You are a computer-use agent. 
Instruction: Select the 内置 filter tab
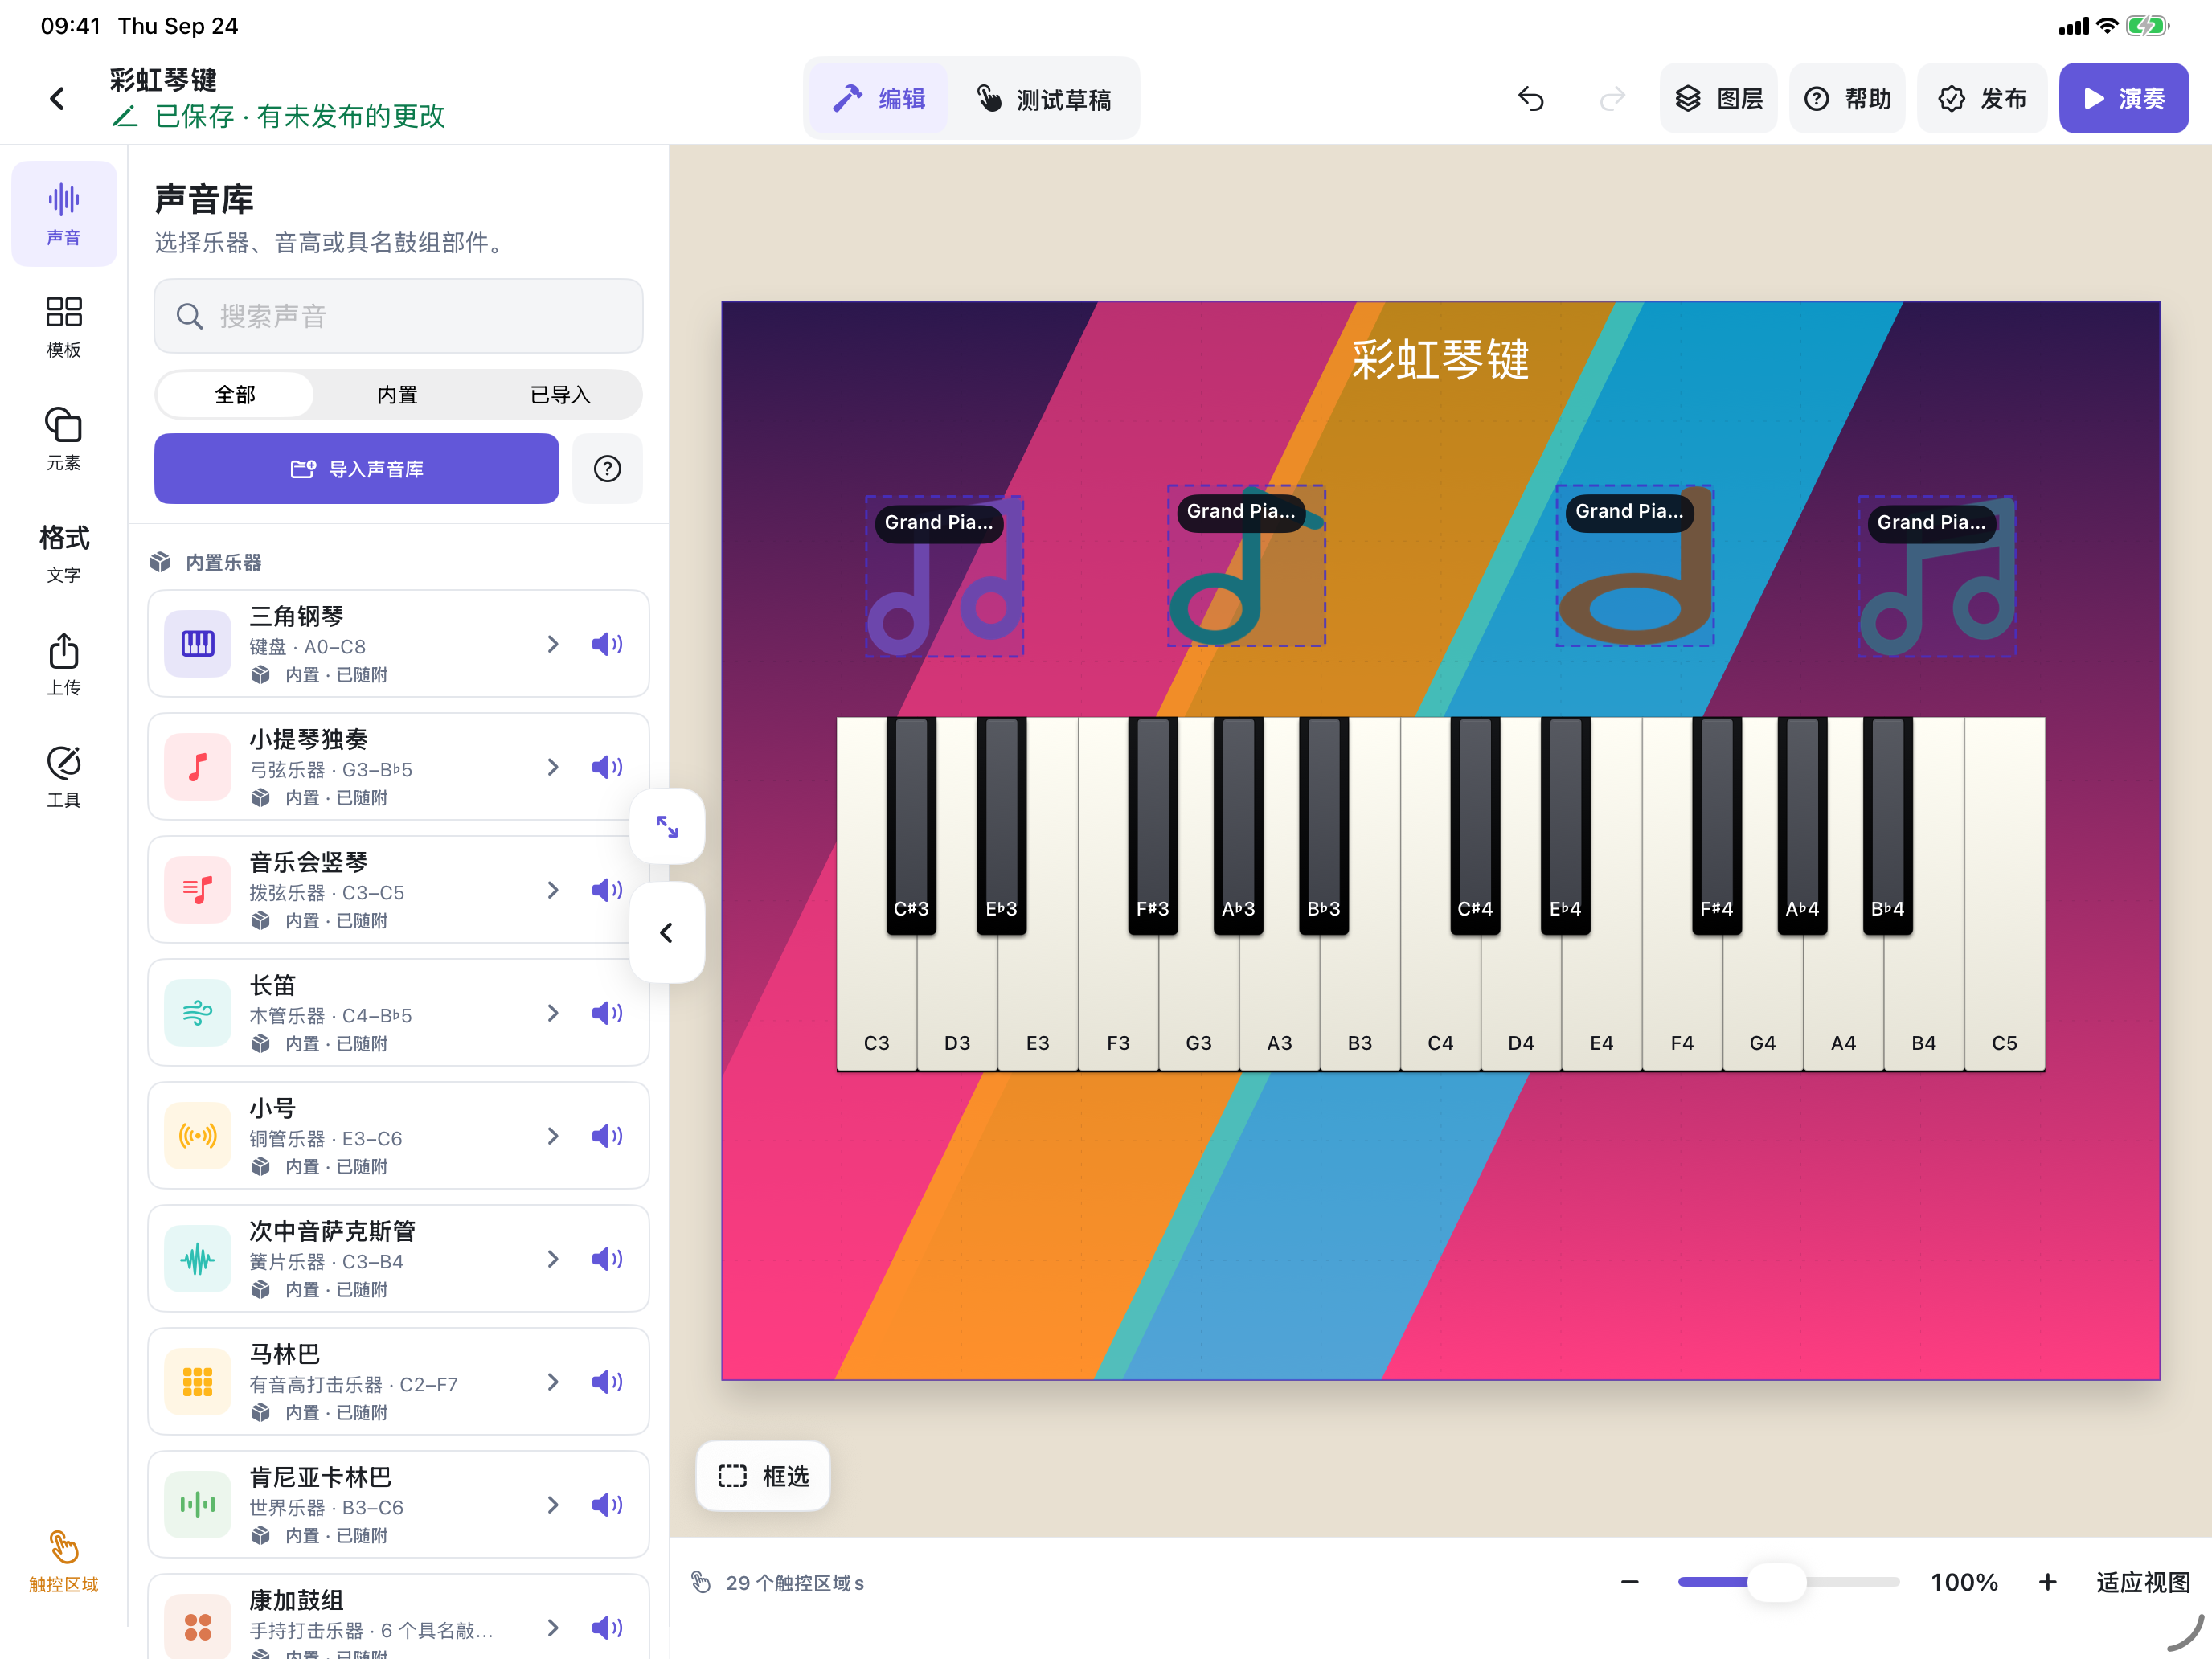[x=398, y=395]
